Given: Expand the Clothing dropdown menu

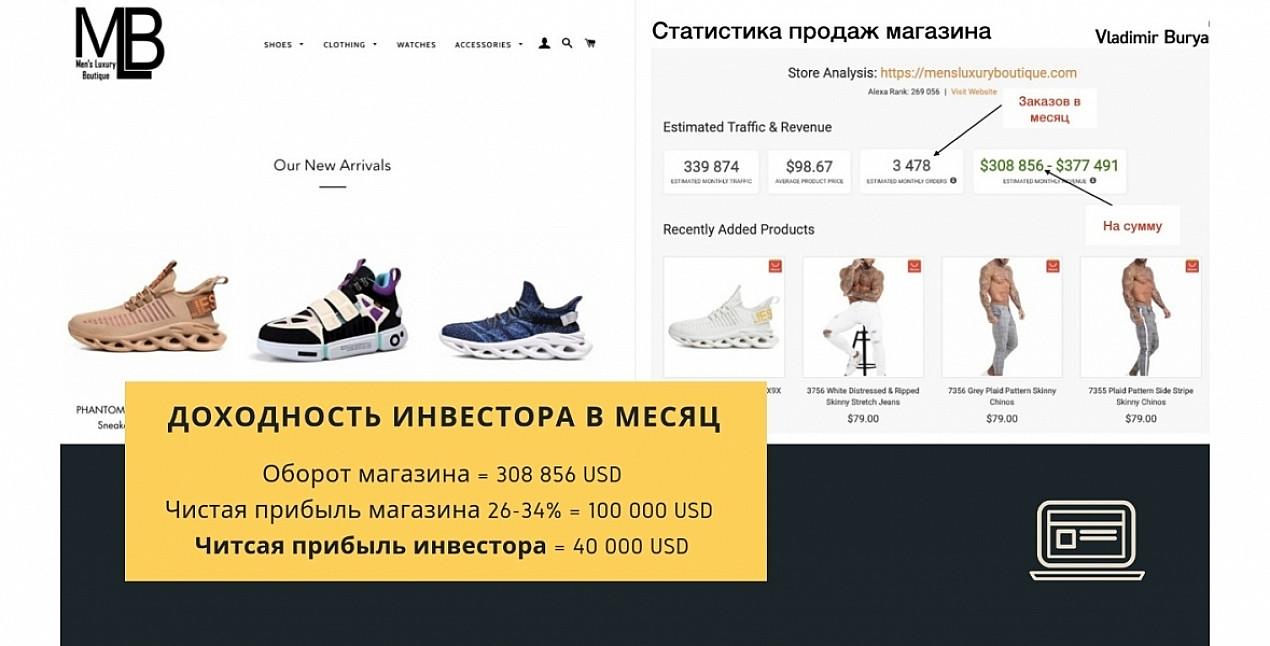Looking at the screenshot, I should click(x=350, y=45).
